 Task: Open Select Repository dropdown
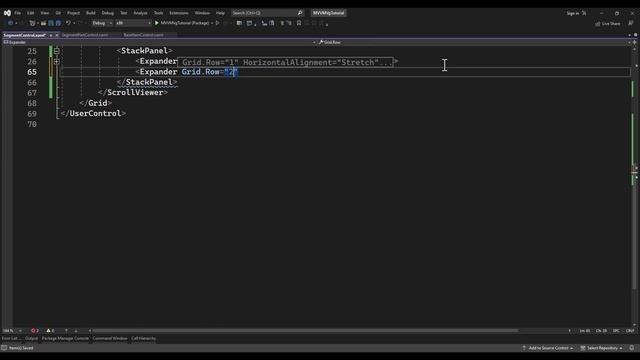point(602,348)
